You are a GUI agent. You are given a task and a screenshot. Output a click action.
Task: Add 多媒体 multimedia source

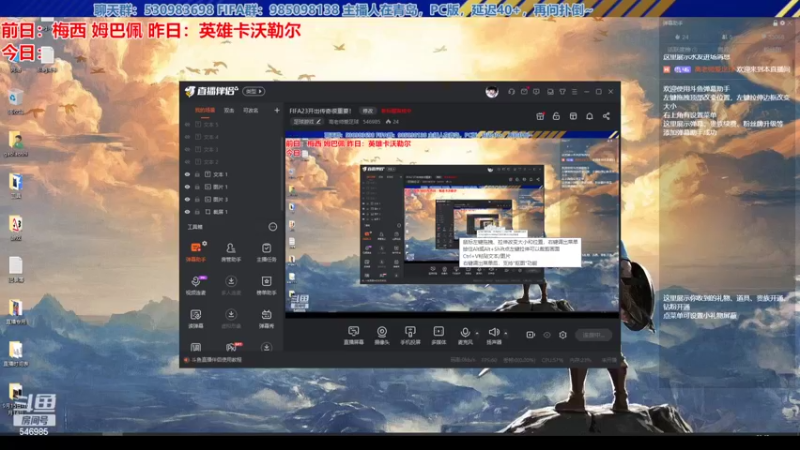[438, 335]
